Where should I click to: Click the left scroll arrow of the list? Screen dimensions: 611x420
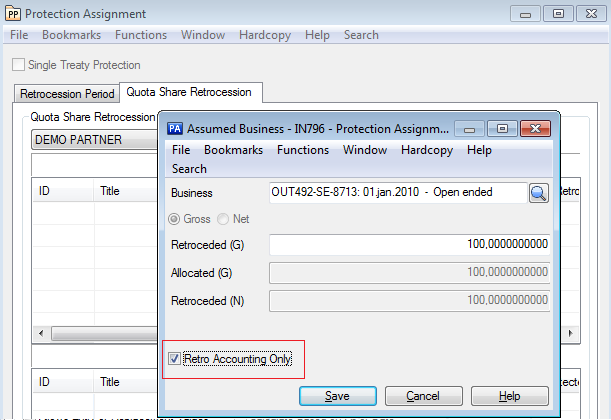pyautogui.click(x=40, y=333)
